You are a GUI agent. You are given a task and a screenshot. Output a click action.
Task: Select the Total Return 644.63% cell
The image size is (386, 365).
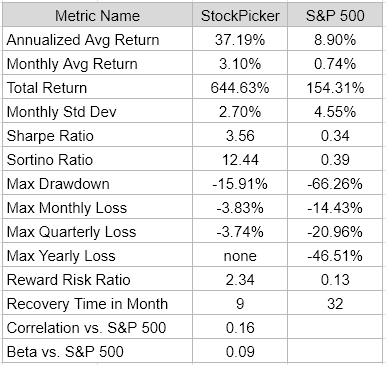tap(240, 87)
